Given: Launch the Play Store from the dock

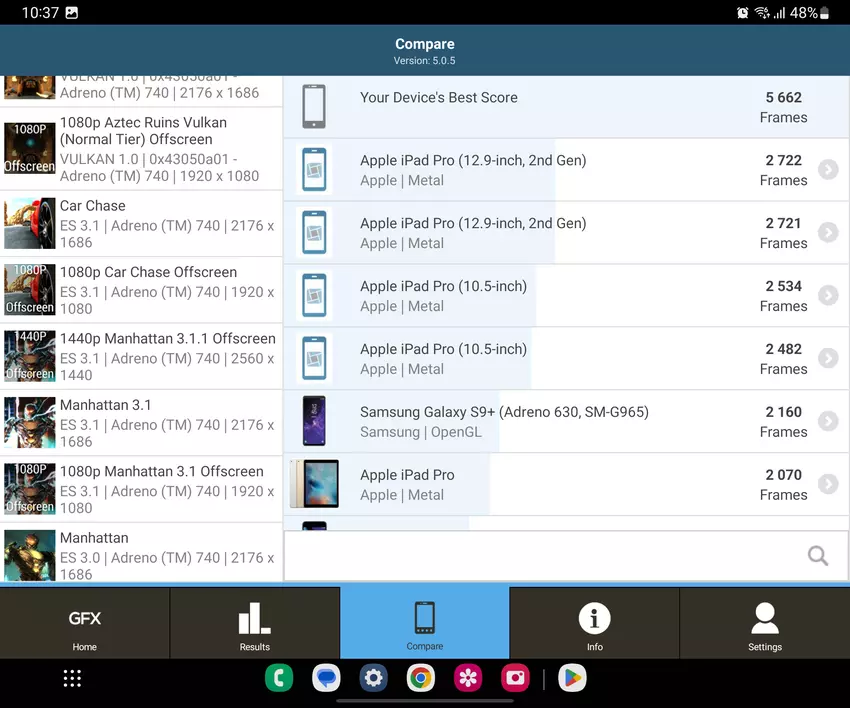Looking at the screenshot, I should [572, 679].
